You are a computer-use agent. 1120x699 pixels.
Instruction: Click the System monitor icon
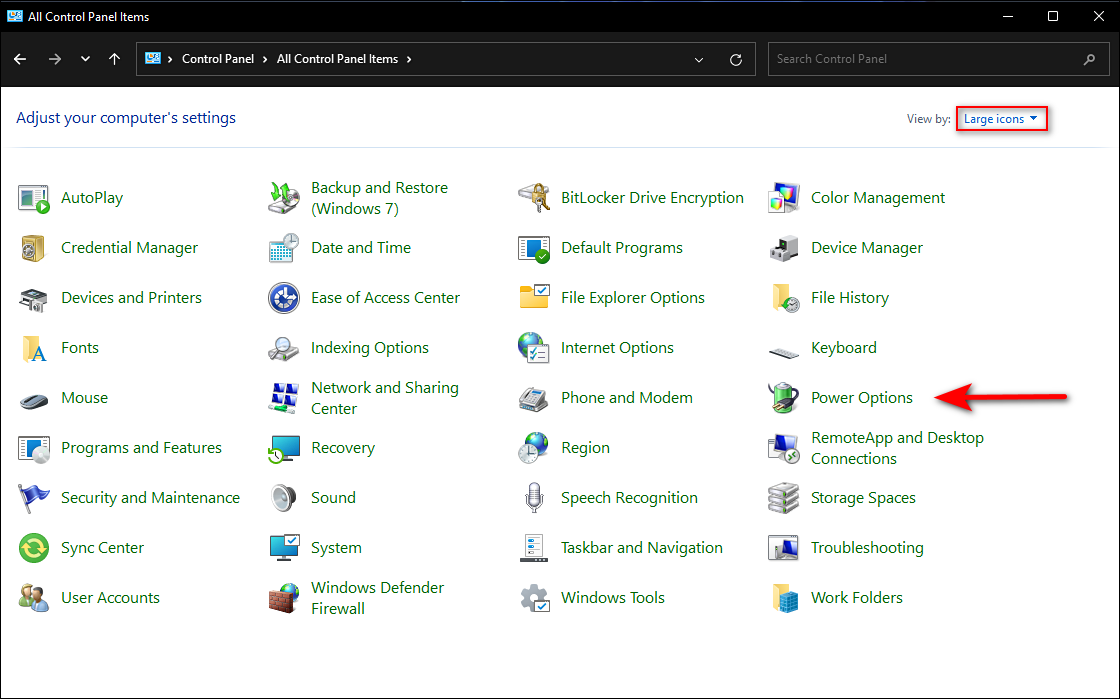tap(284, 548)
